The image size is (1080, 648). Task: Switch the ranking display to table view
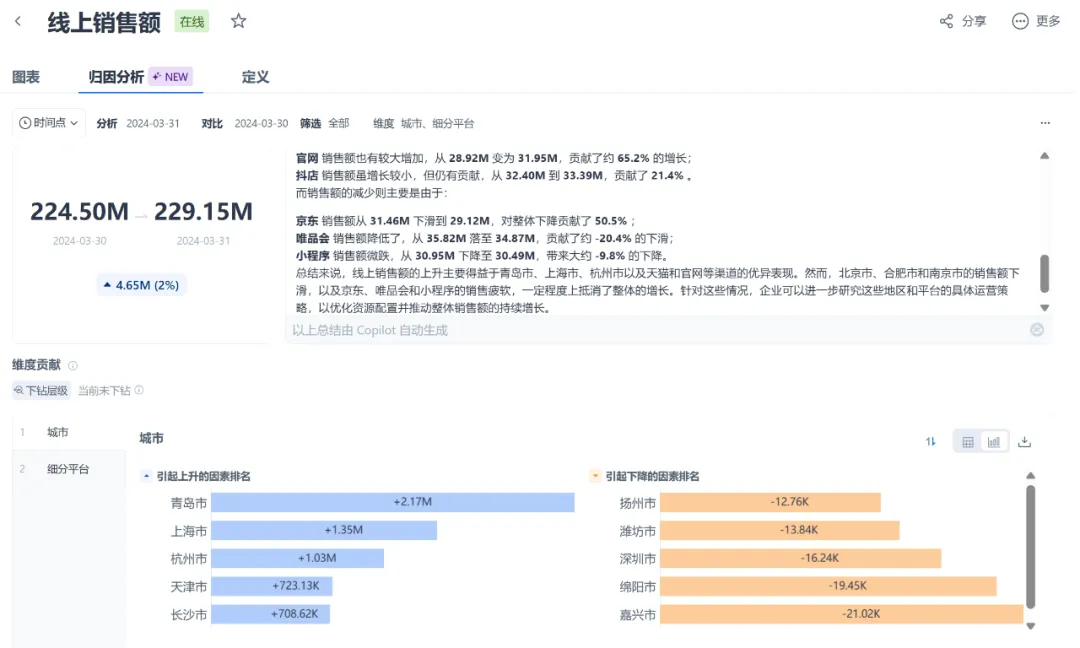coord(969,440)
